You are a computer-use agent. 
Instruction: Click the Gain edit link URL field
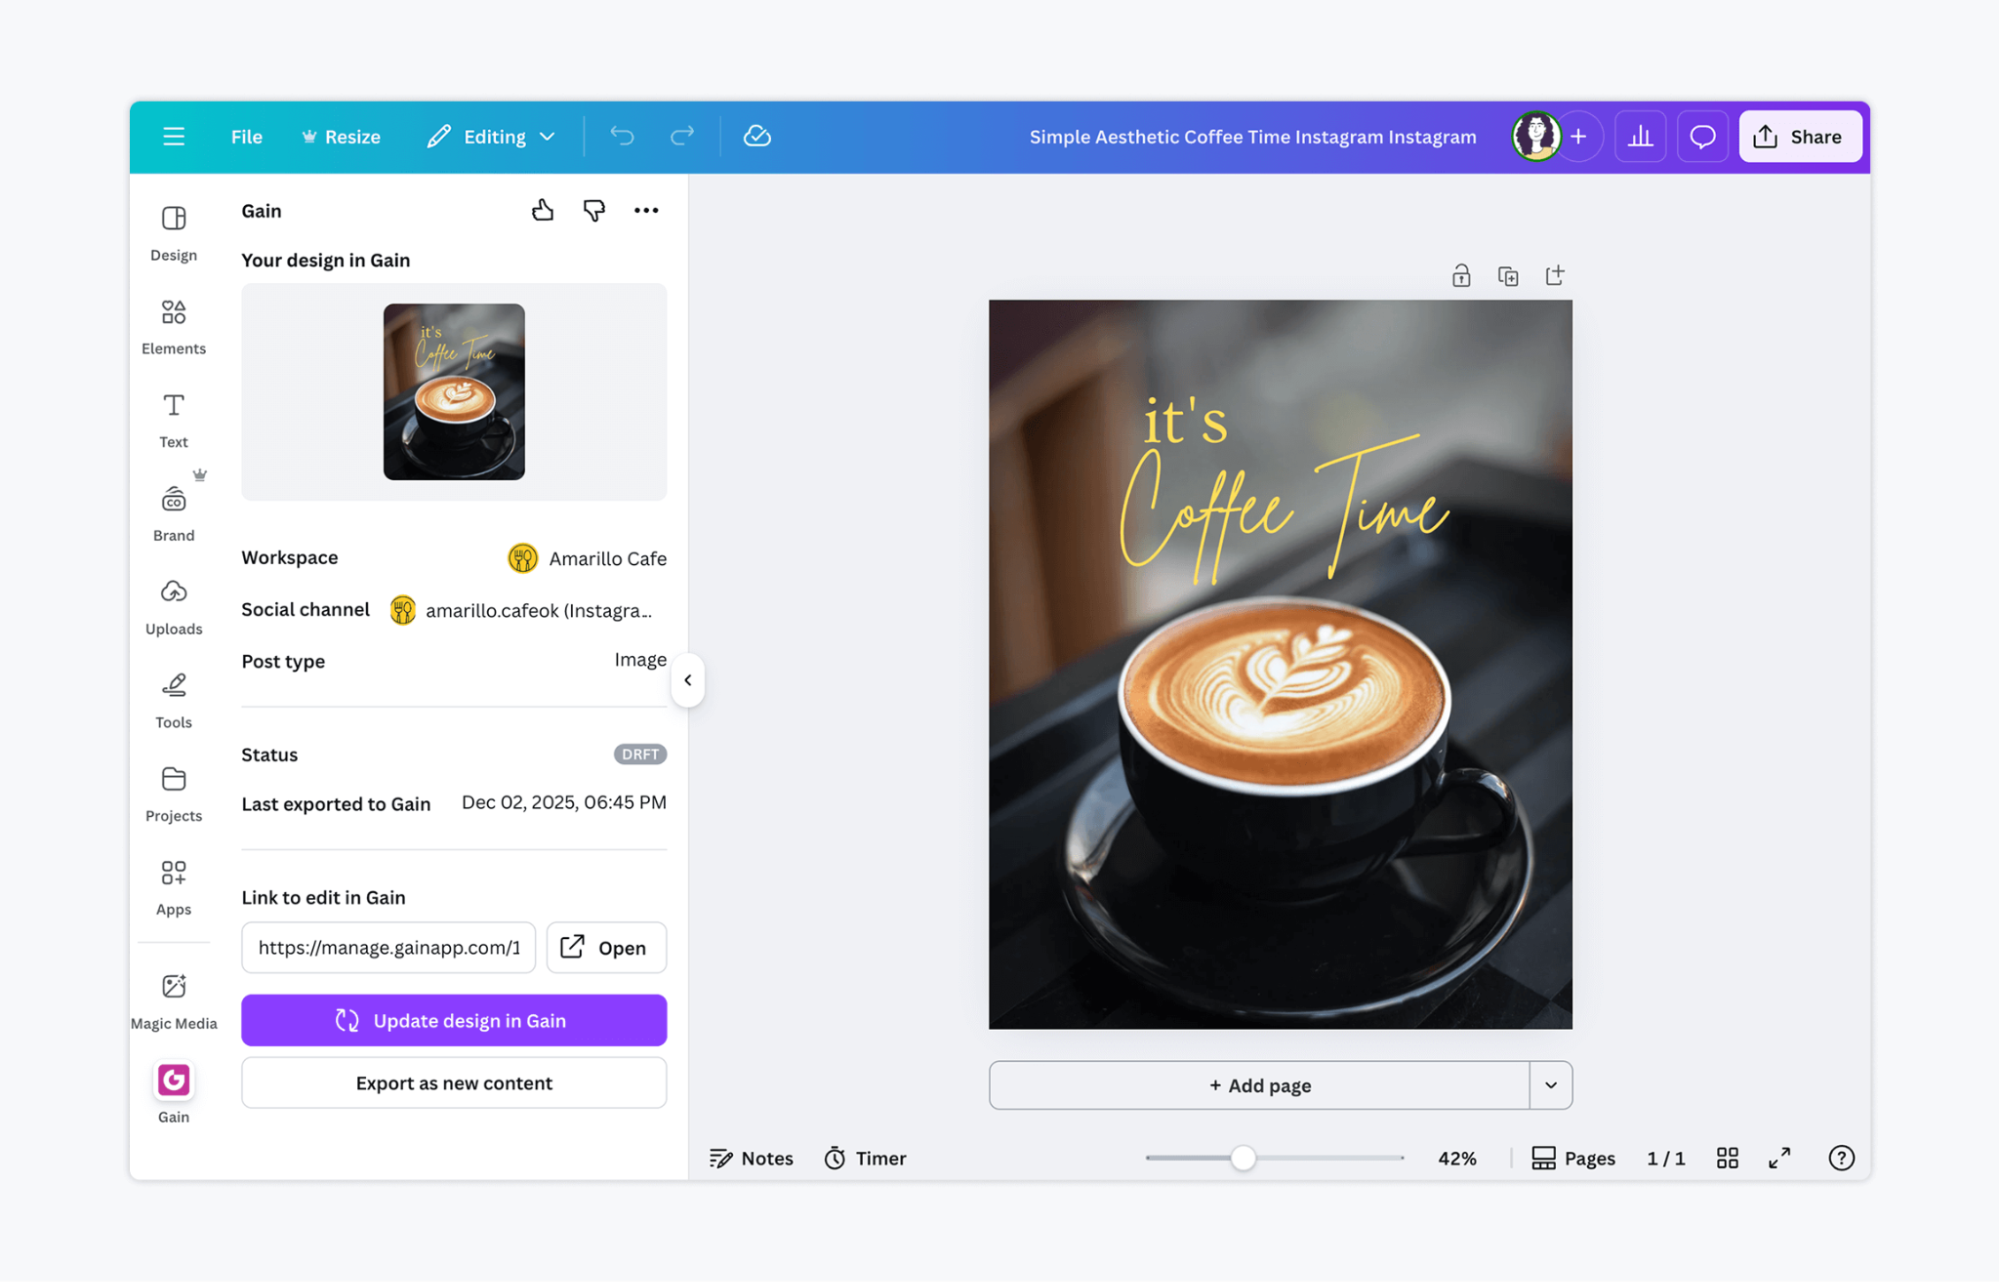pyautogui.click(x=388, y=947)
